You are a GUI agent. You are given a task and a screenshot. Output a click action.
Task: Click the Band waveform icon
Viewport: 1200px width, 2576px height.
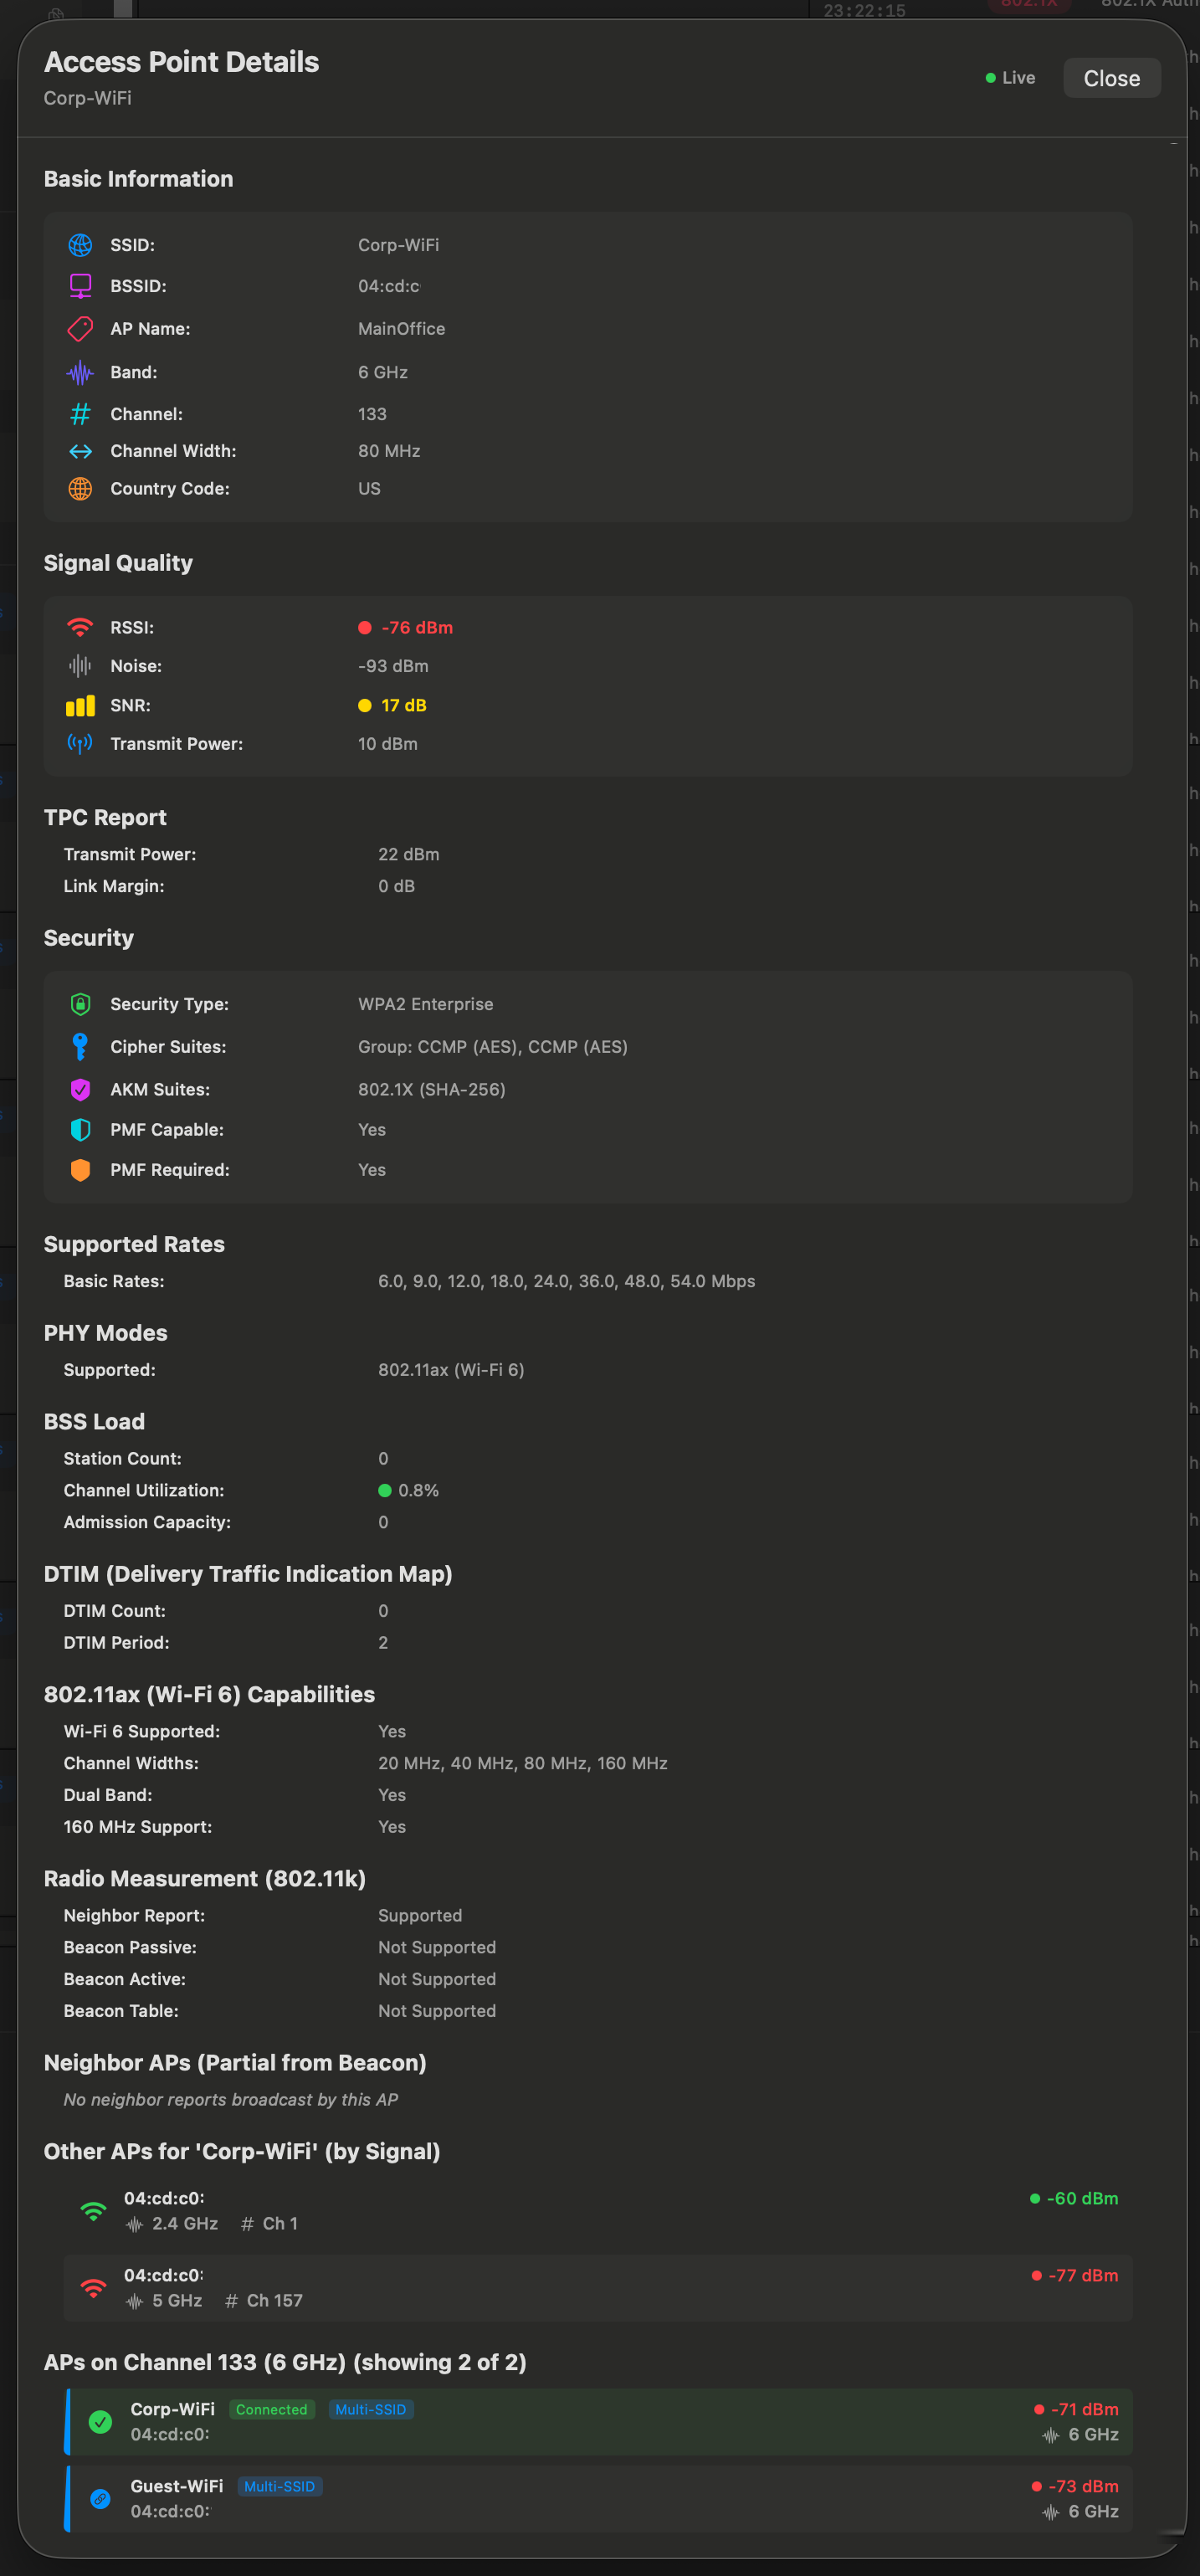tap(80, 372)
